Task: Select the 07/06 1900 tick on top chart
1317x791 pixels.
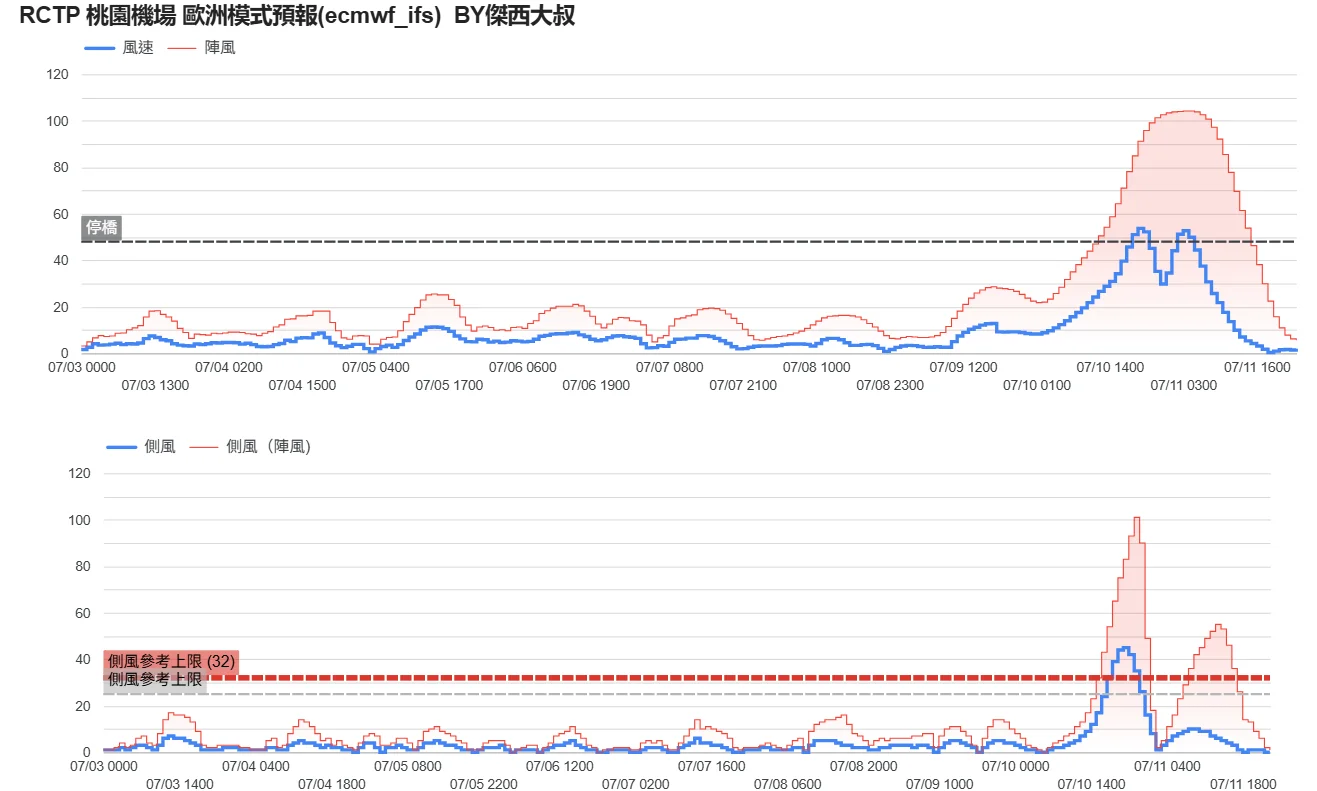Action: coord(596,384)
